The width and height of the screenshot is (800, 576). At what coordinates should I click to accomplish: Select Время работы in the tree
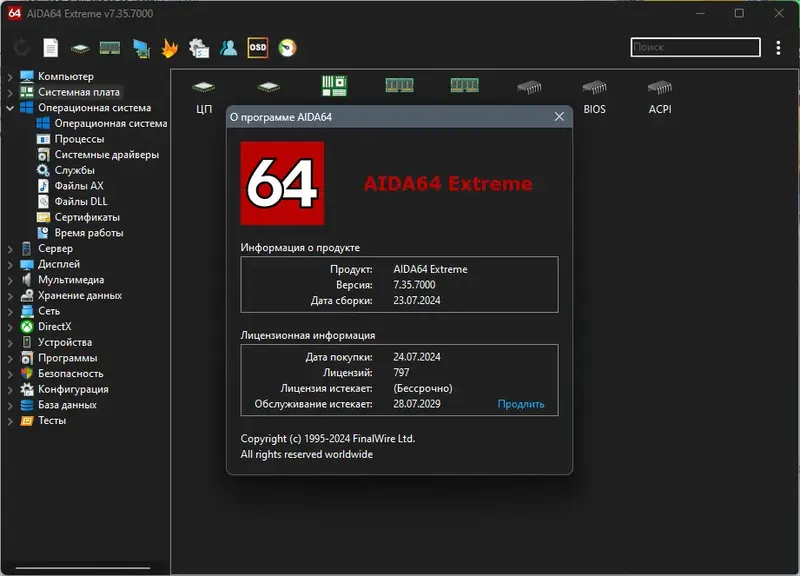pos(89,233)
